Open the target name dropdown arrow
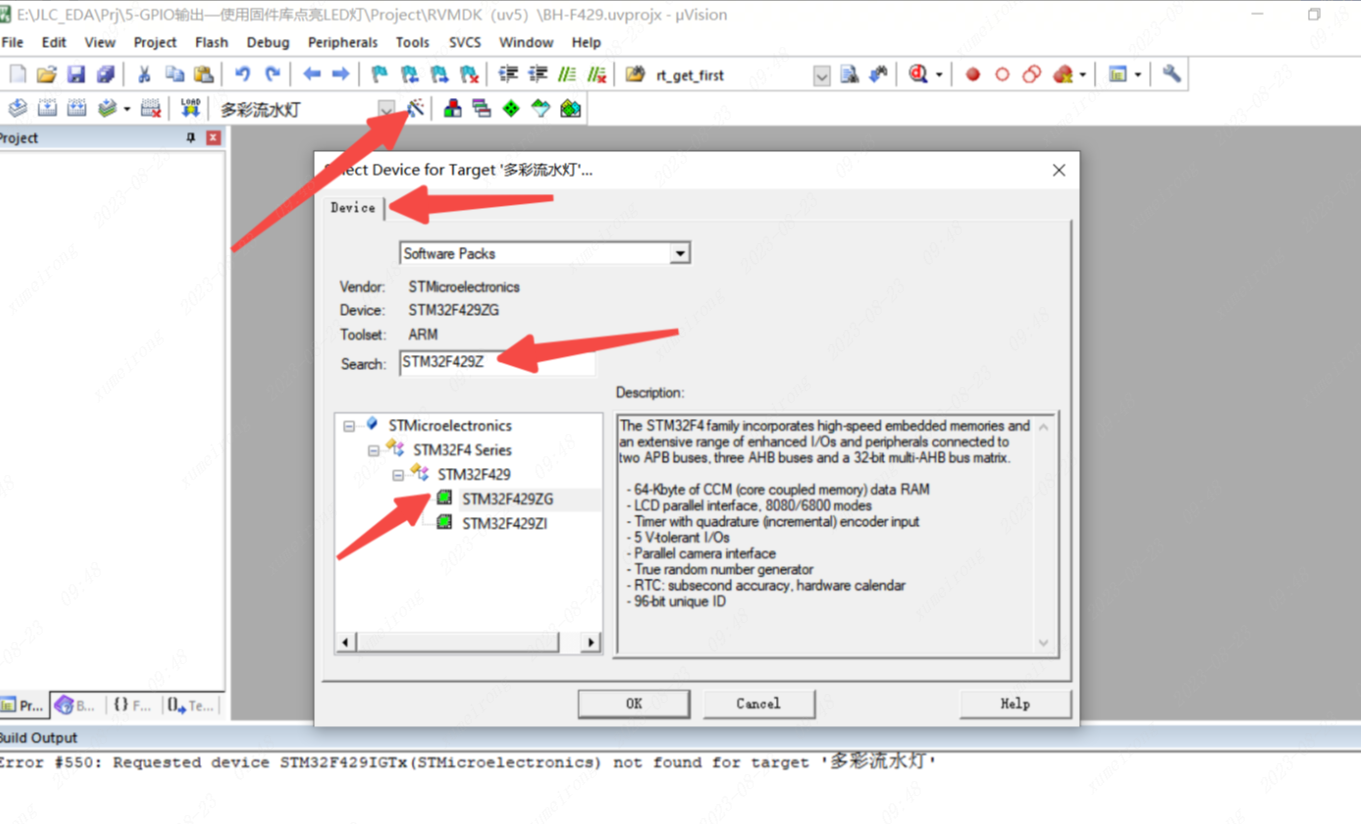 point(386,109)
